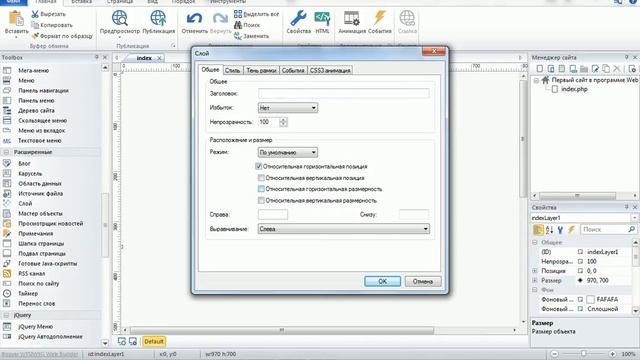Select Поиск по сайту tool in Toolbox

pos(38,283)
